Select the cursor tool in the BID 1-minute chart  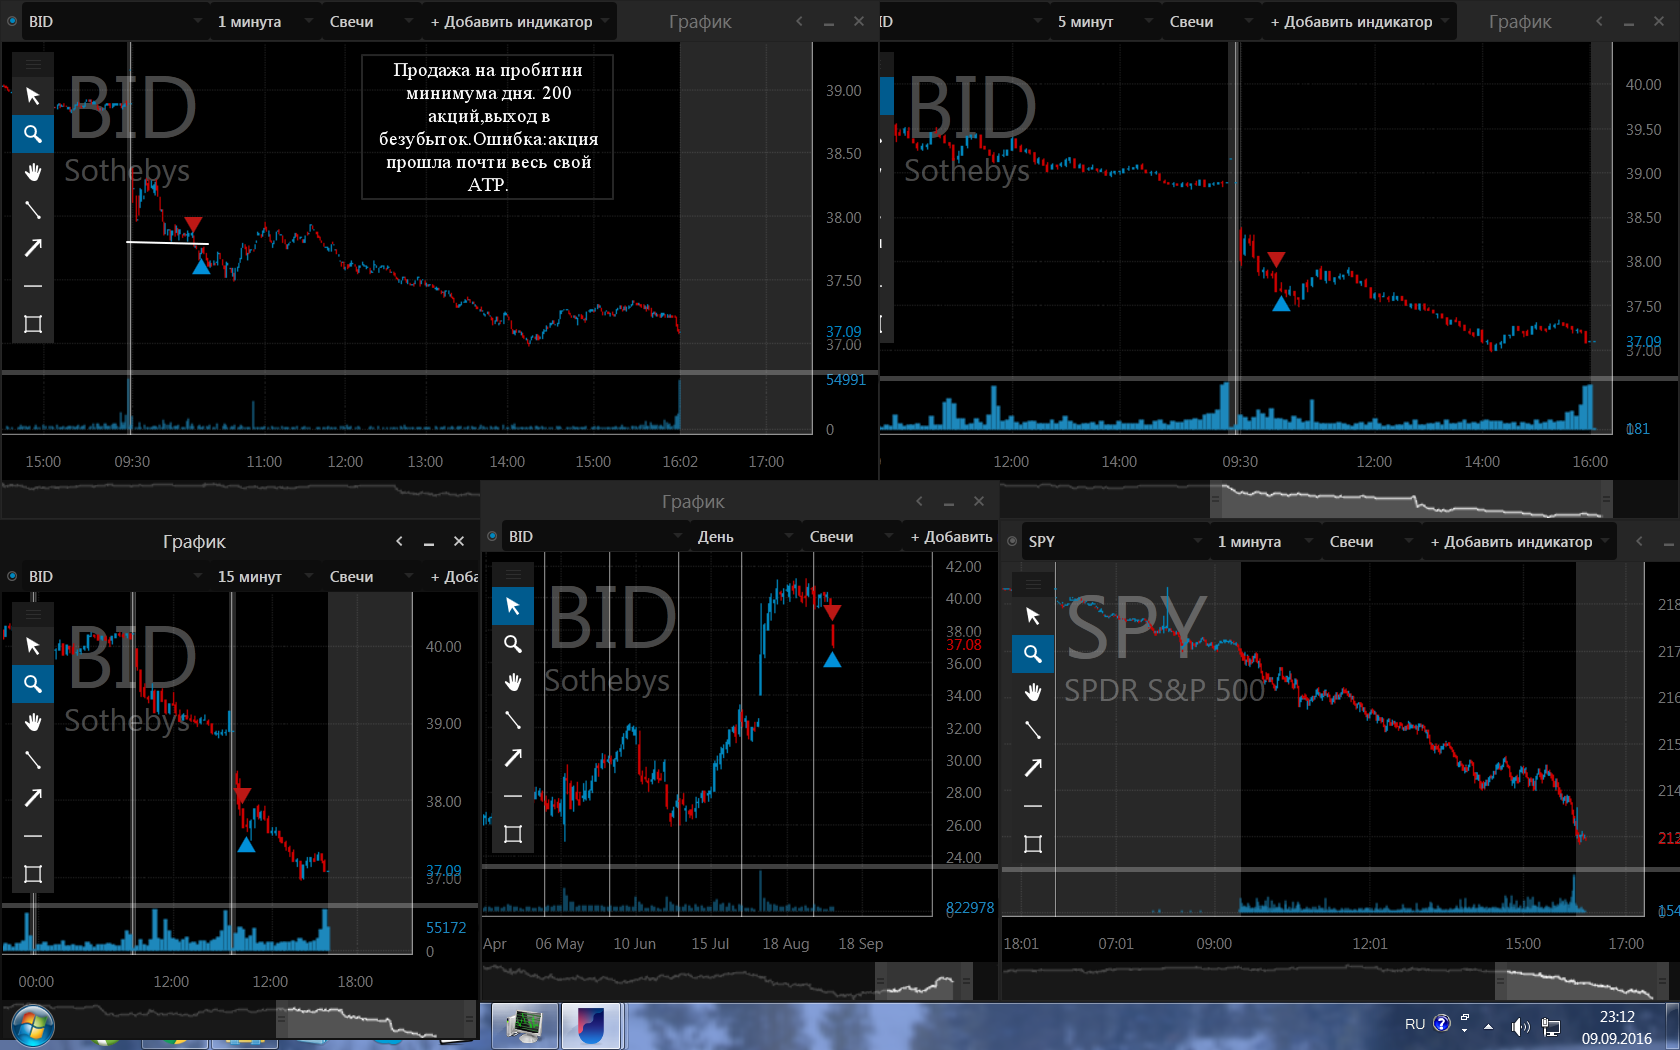[33, 96]
